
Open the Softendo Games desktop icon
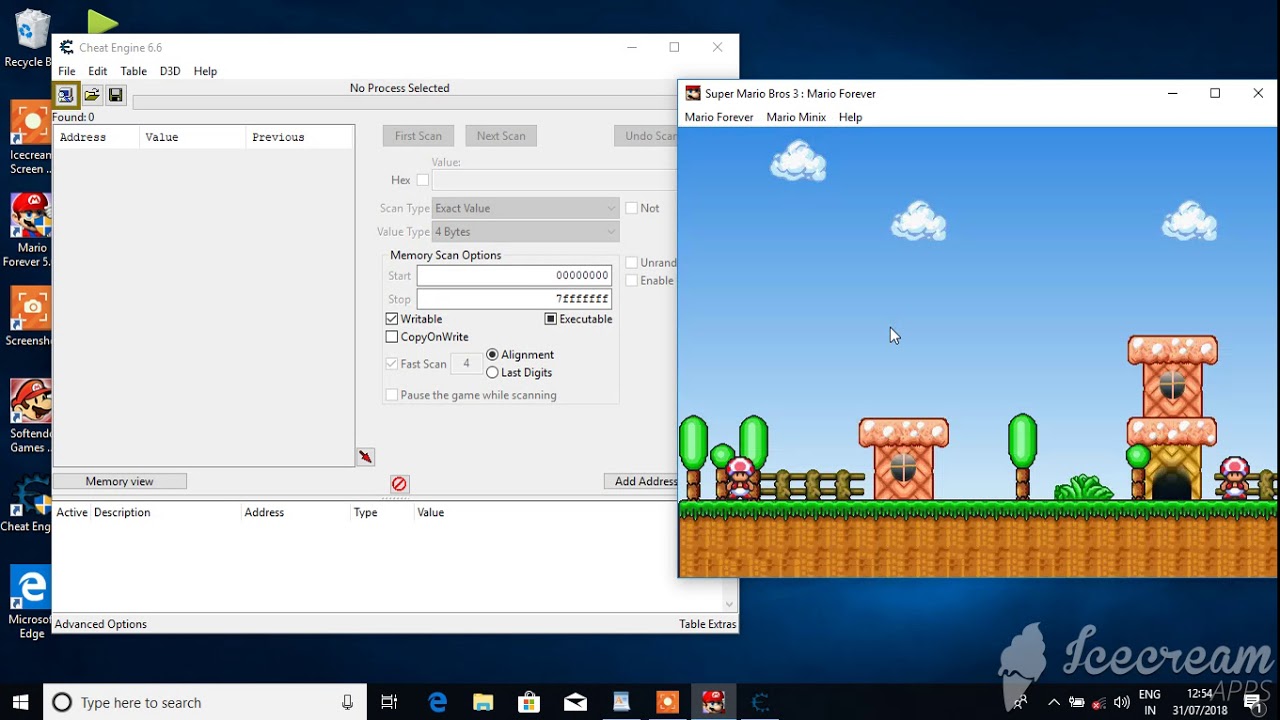tap(30, 417)
